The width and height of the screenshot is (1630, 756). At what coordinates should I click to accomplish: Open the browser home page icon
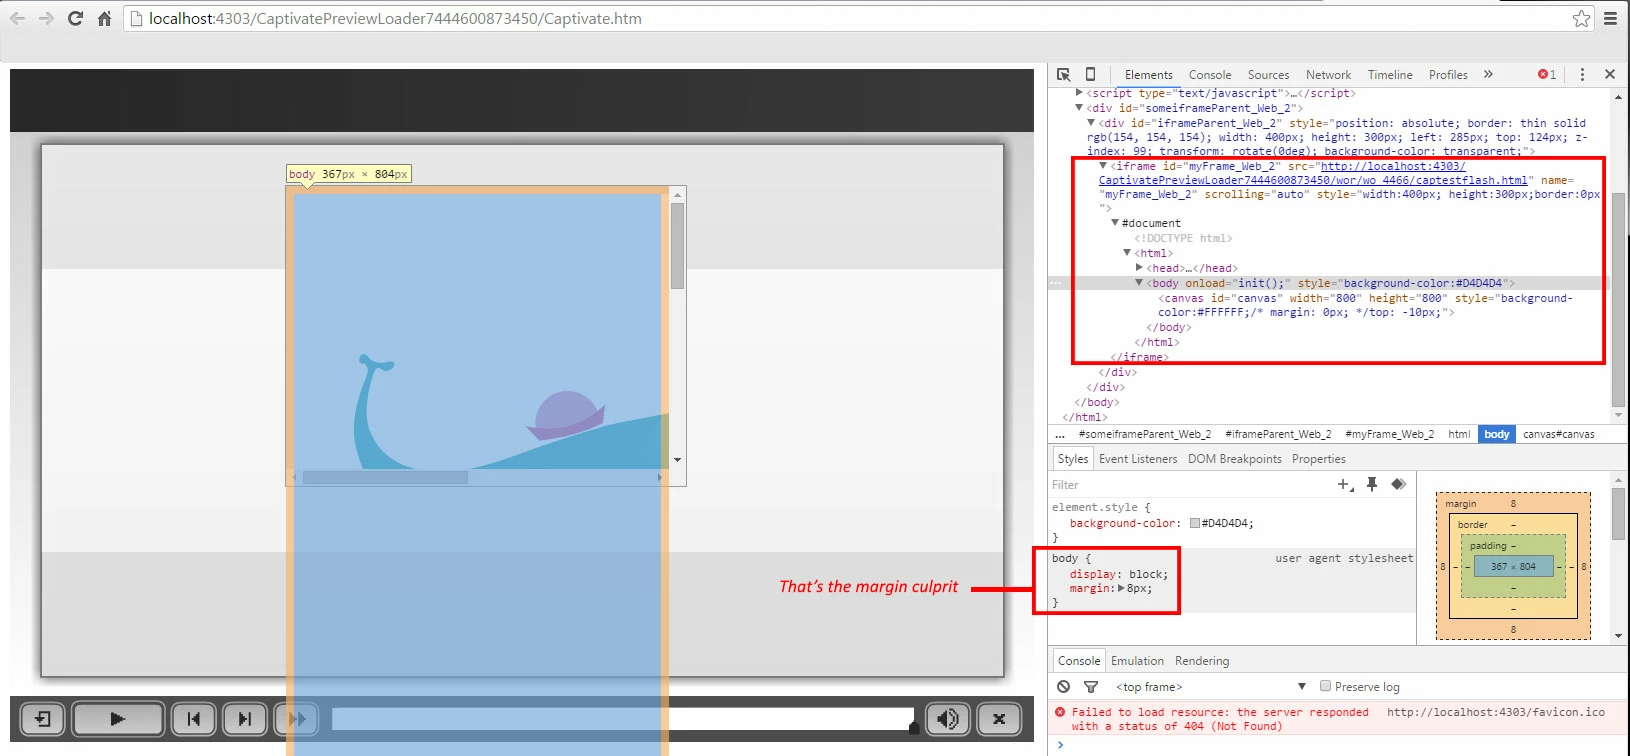point(104,18)
